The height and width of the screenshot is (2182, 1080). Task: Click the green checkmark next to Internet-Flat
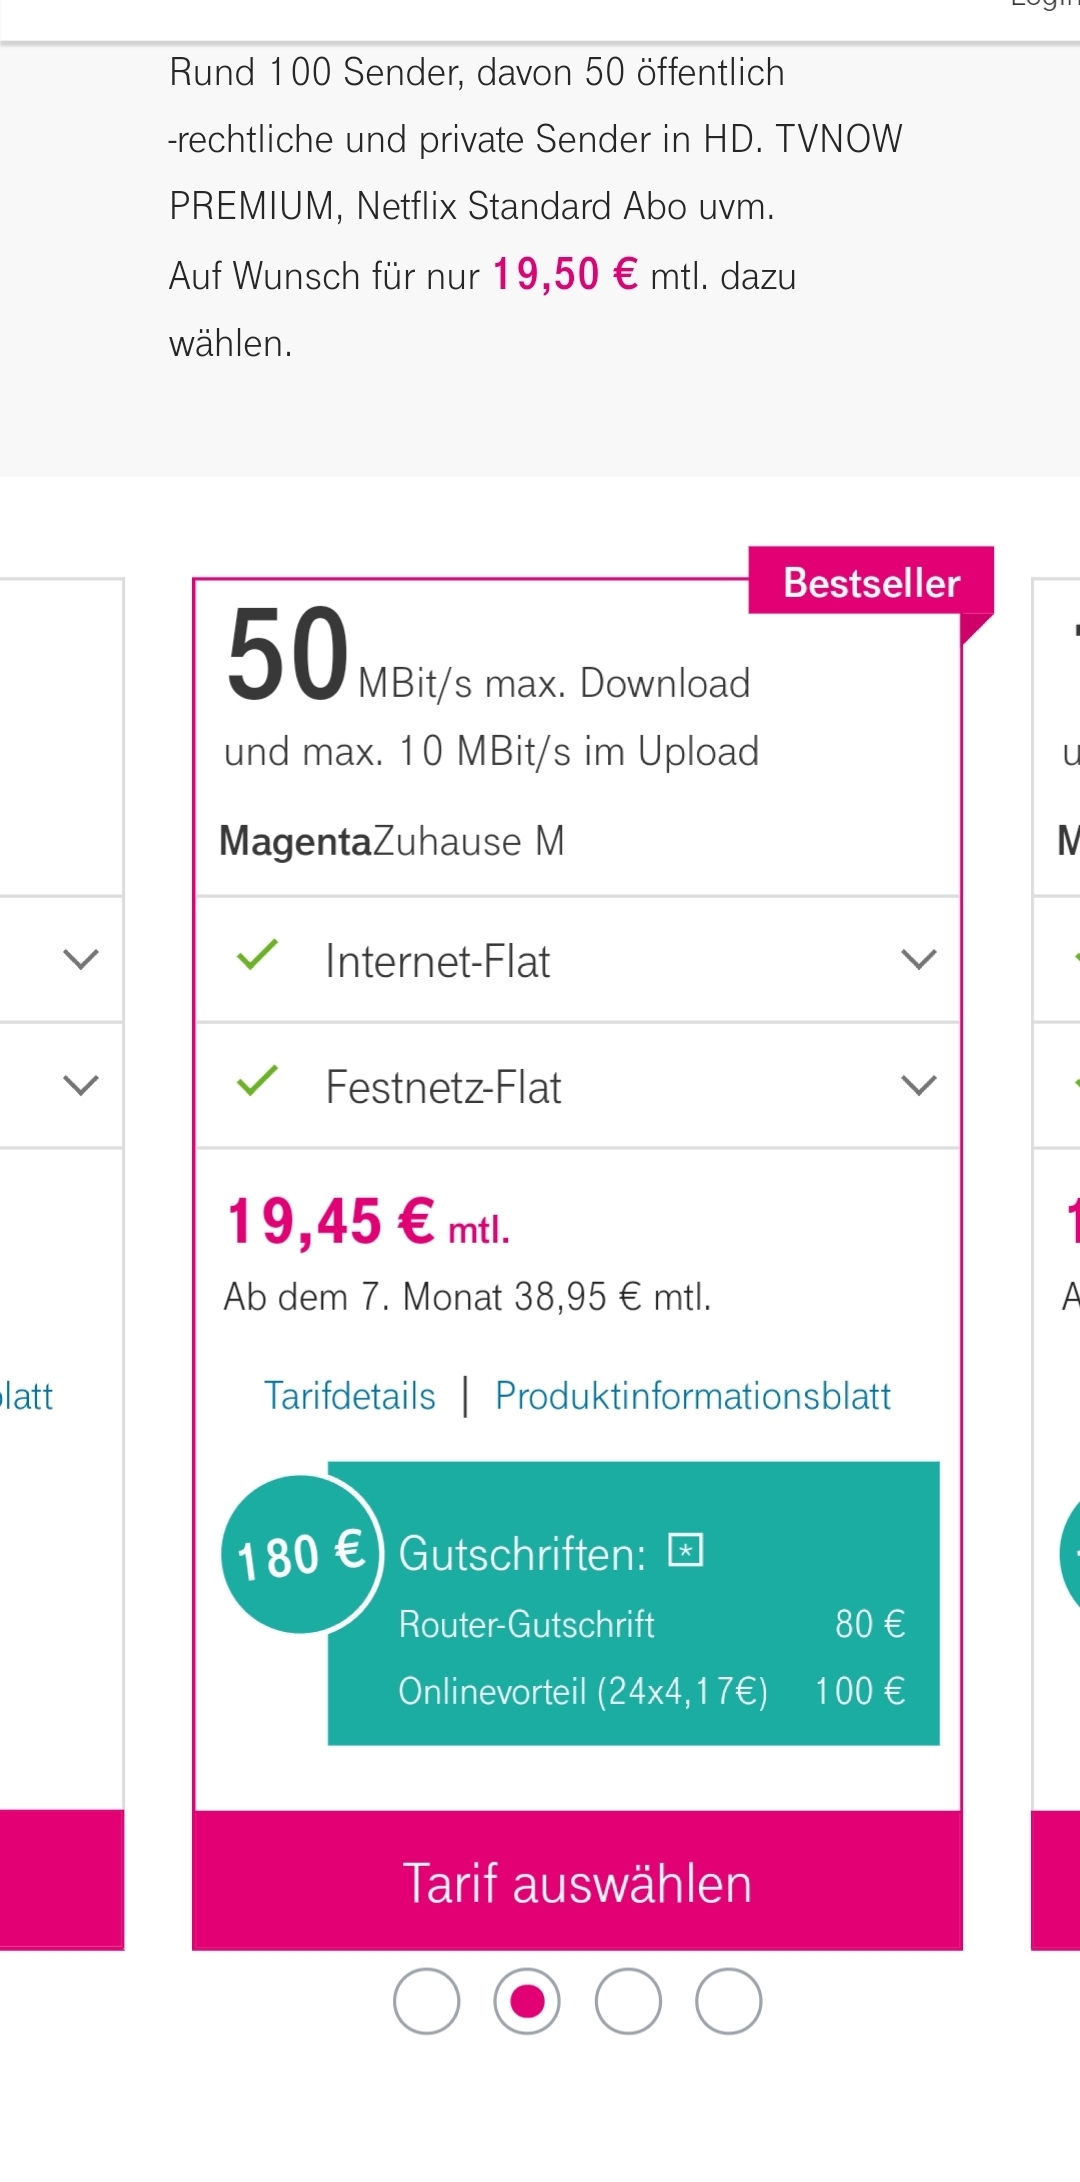coord(257,955)
